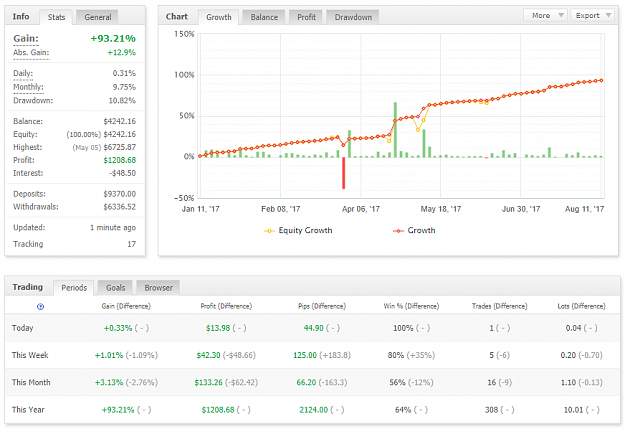The height and width of the screenshot is (429, 625).
Task: Click the Monthly label
Action: point(28,87)
